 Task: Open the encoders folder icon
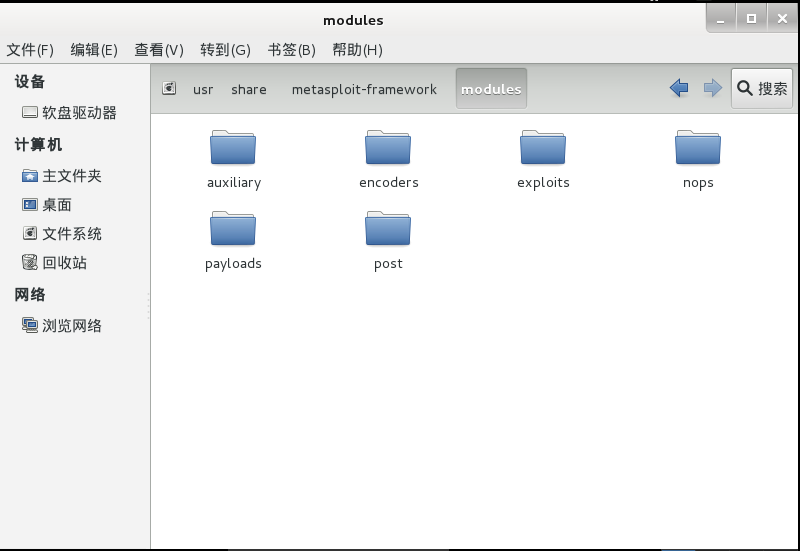388,147
